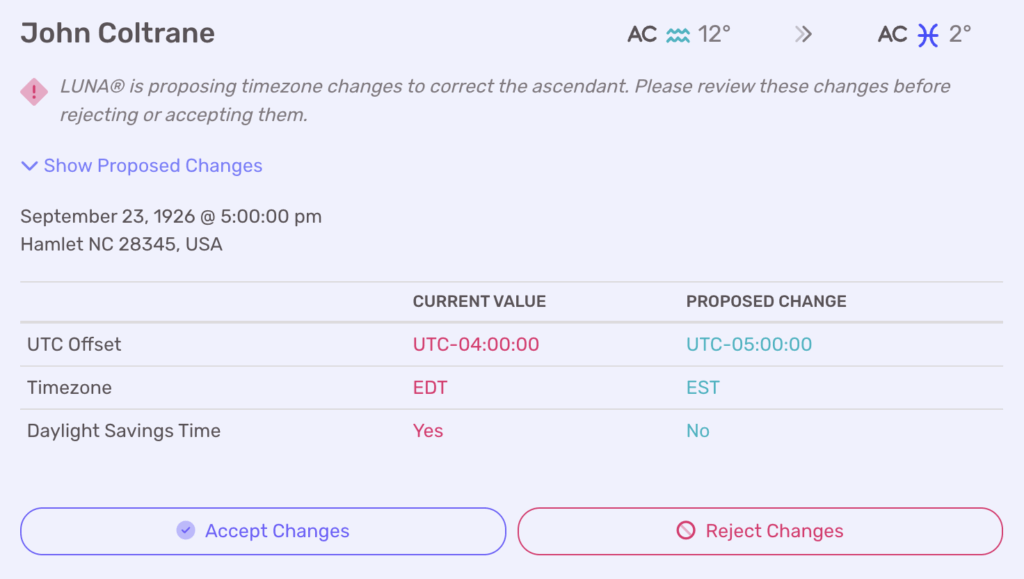
Task: Click the Pisces ascendant symbol
Action: [x=928, y=35]
